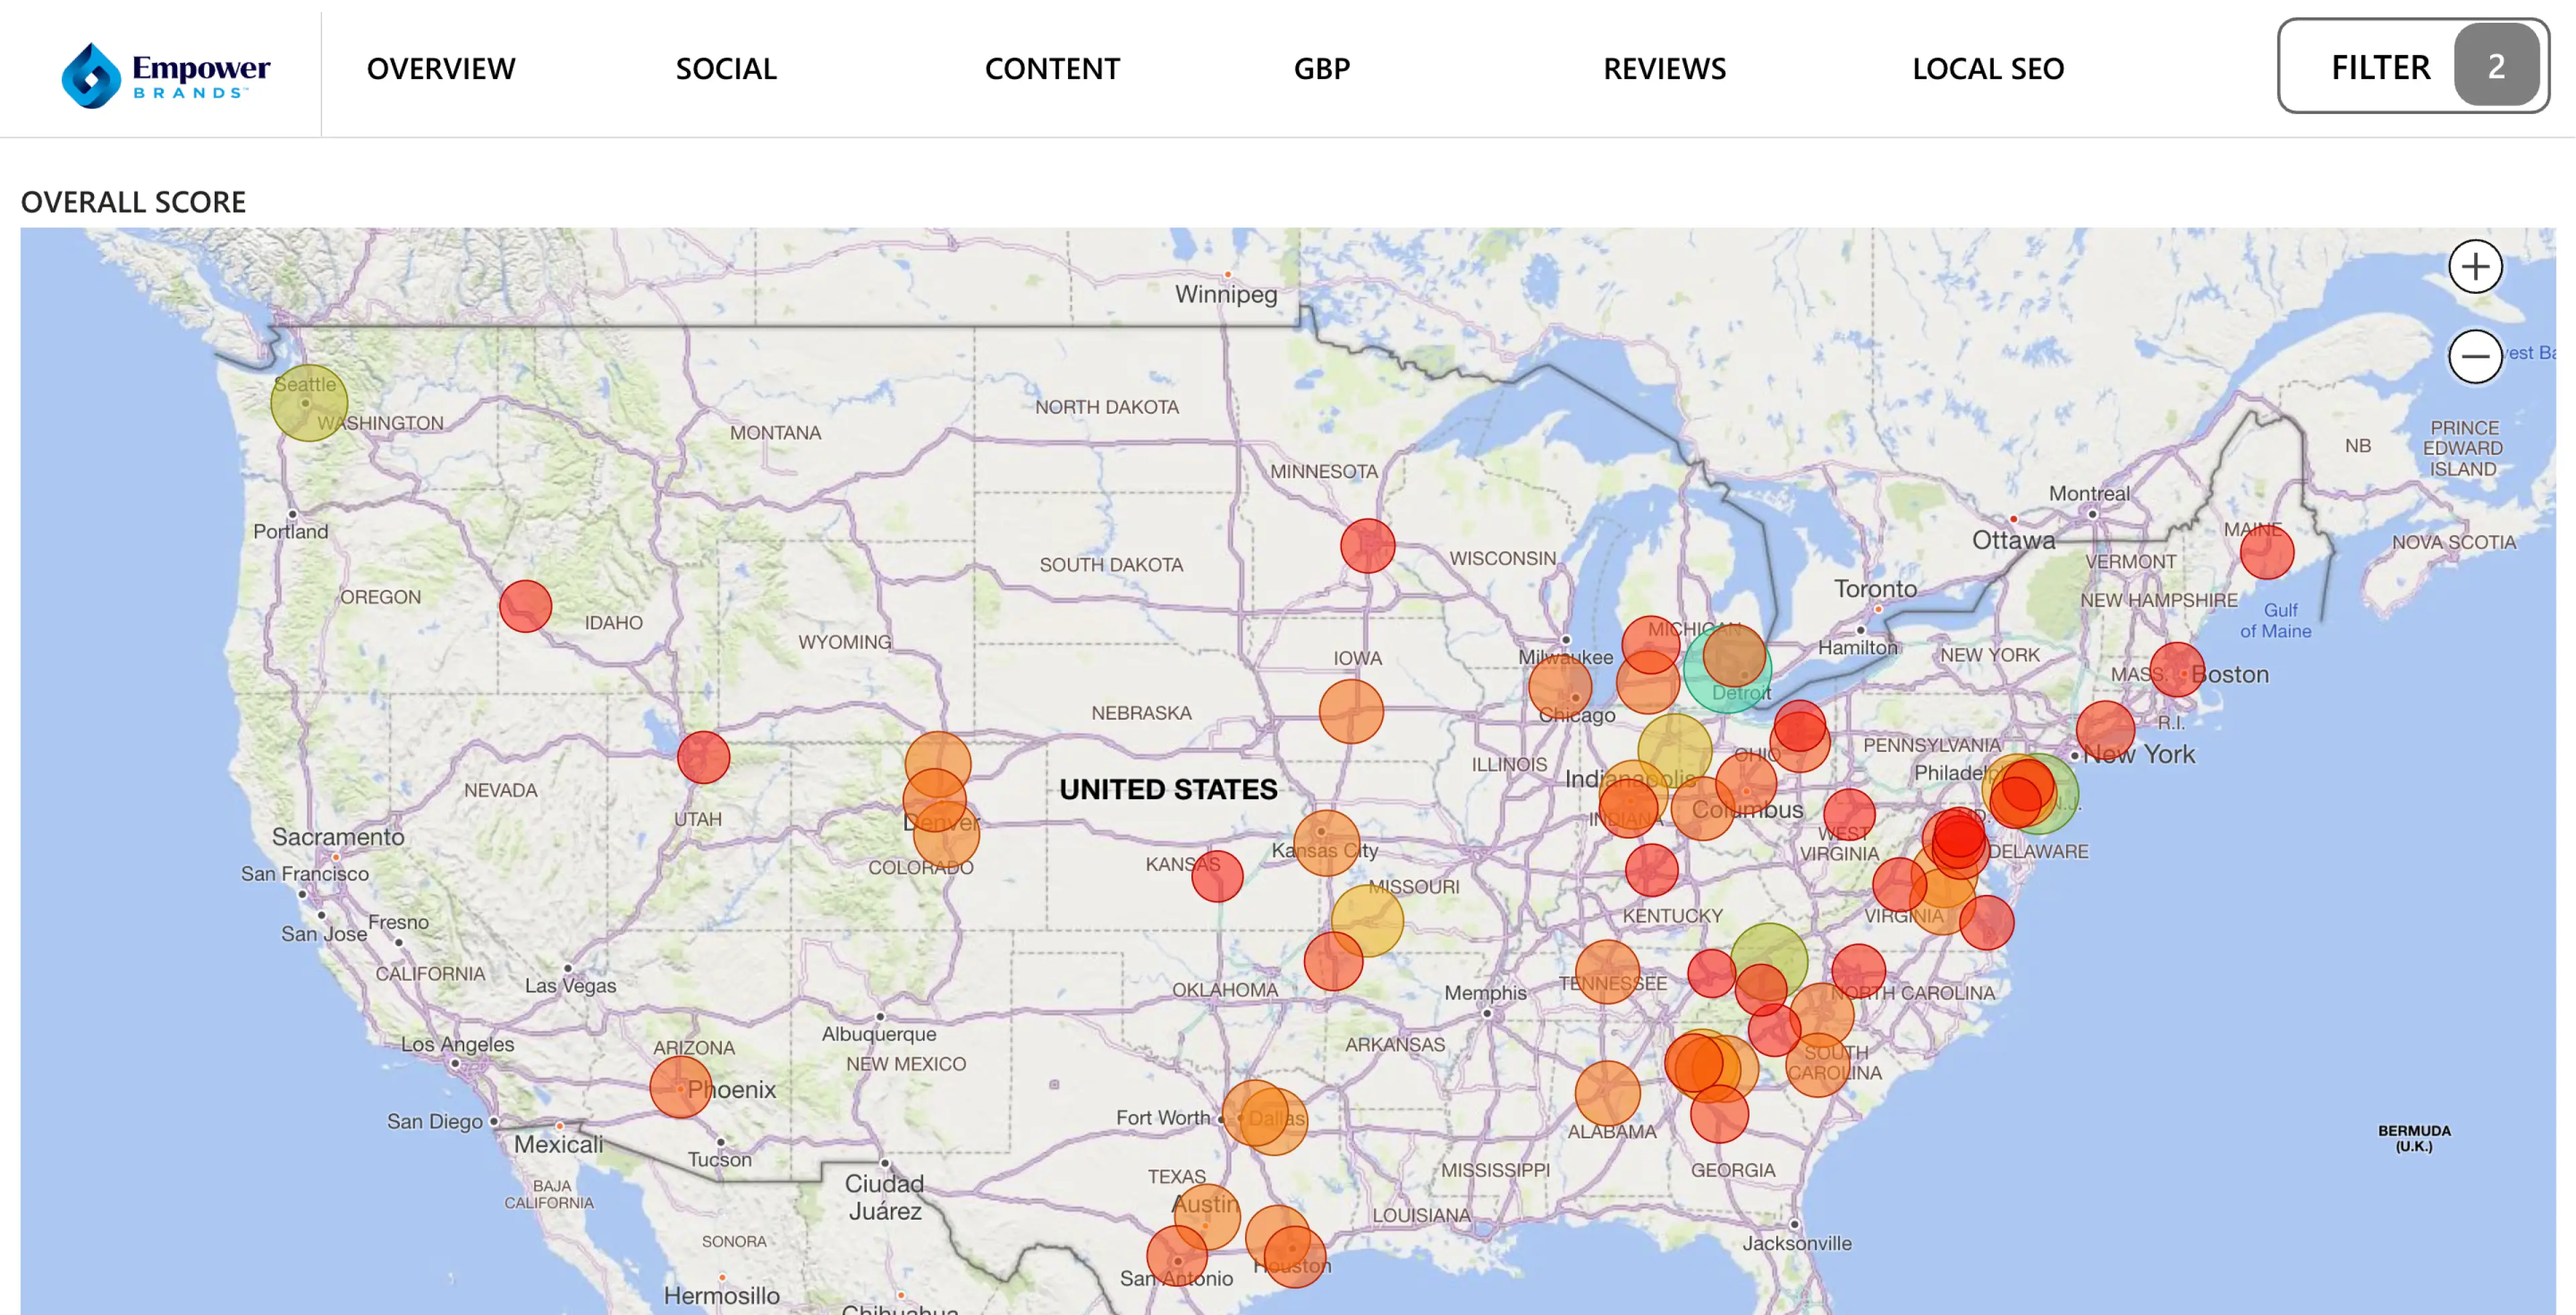This screenshot has width=2576, height=1315.
Task: Select the orange marker in Alabama
Action: click(x=1607, y=1093)
